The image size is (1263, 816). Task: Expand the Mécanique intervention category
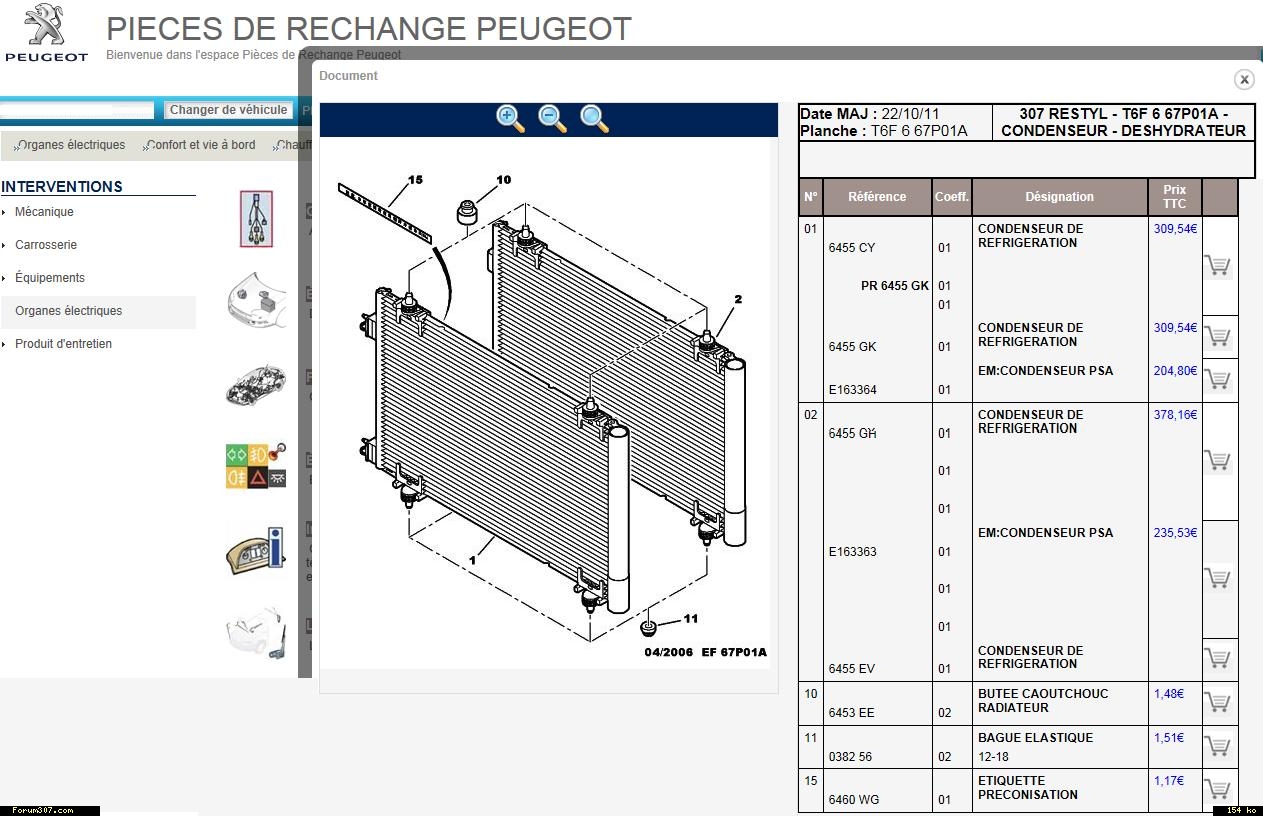point(44,212)
